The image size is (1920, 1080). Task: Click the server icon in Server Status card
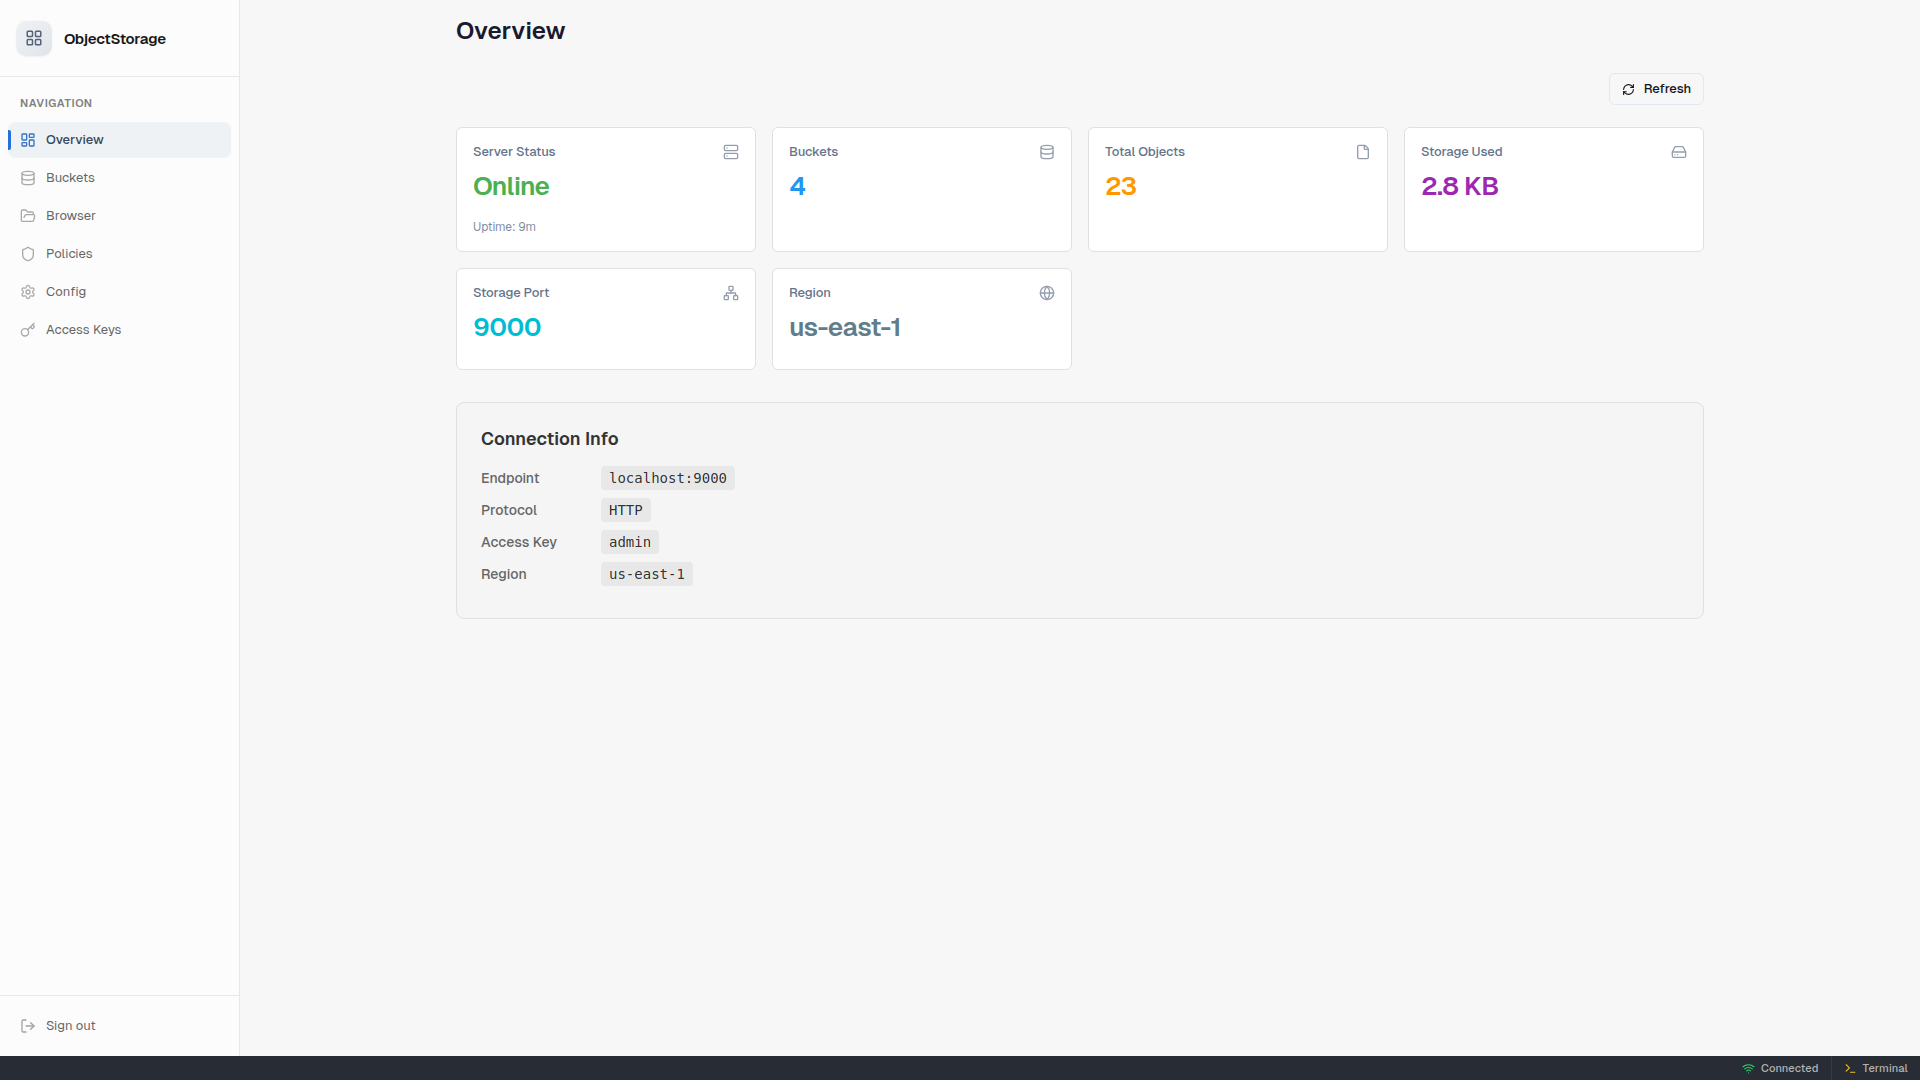[x=731, y=152]
